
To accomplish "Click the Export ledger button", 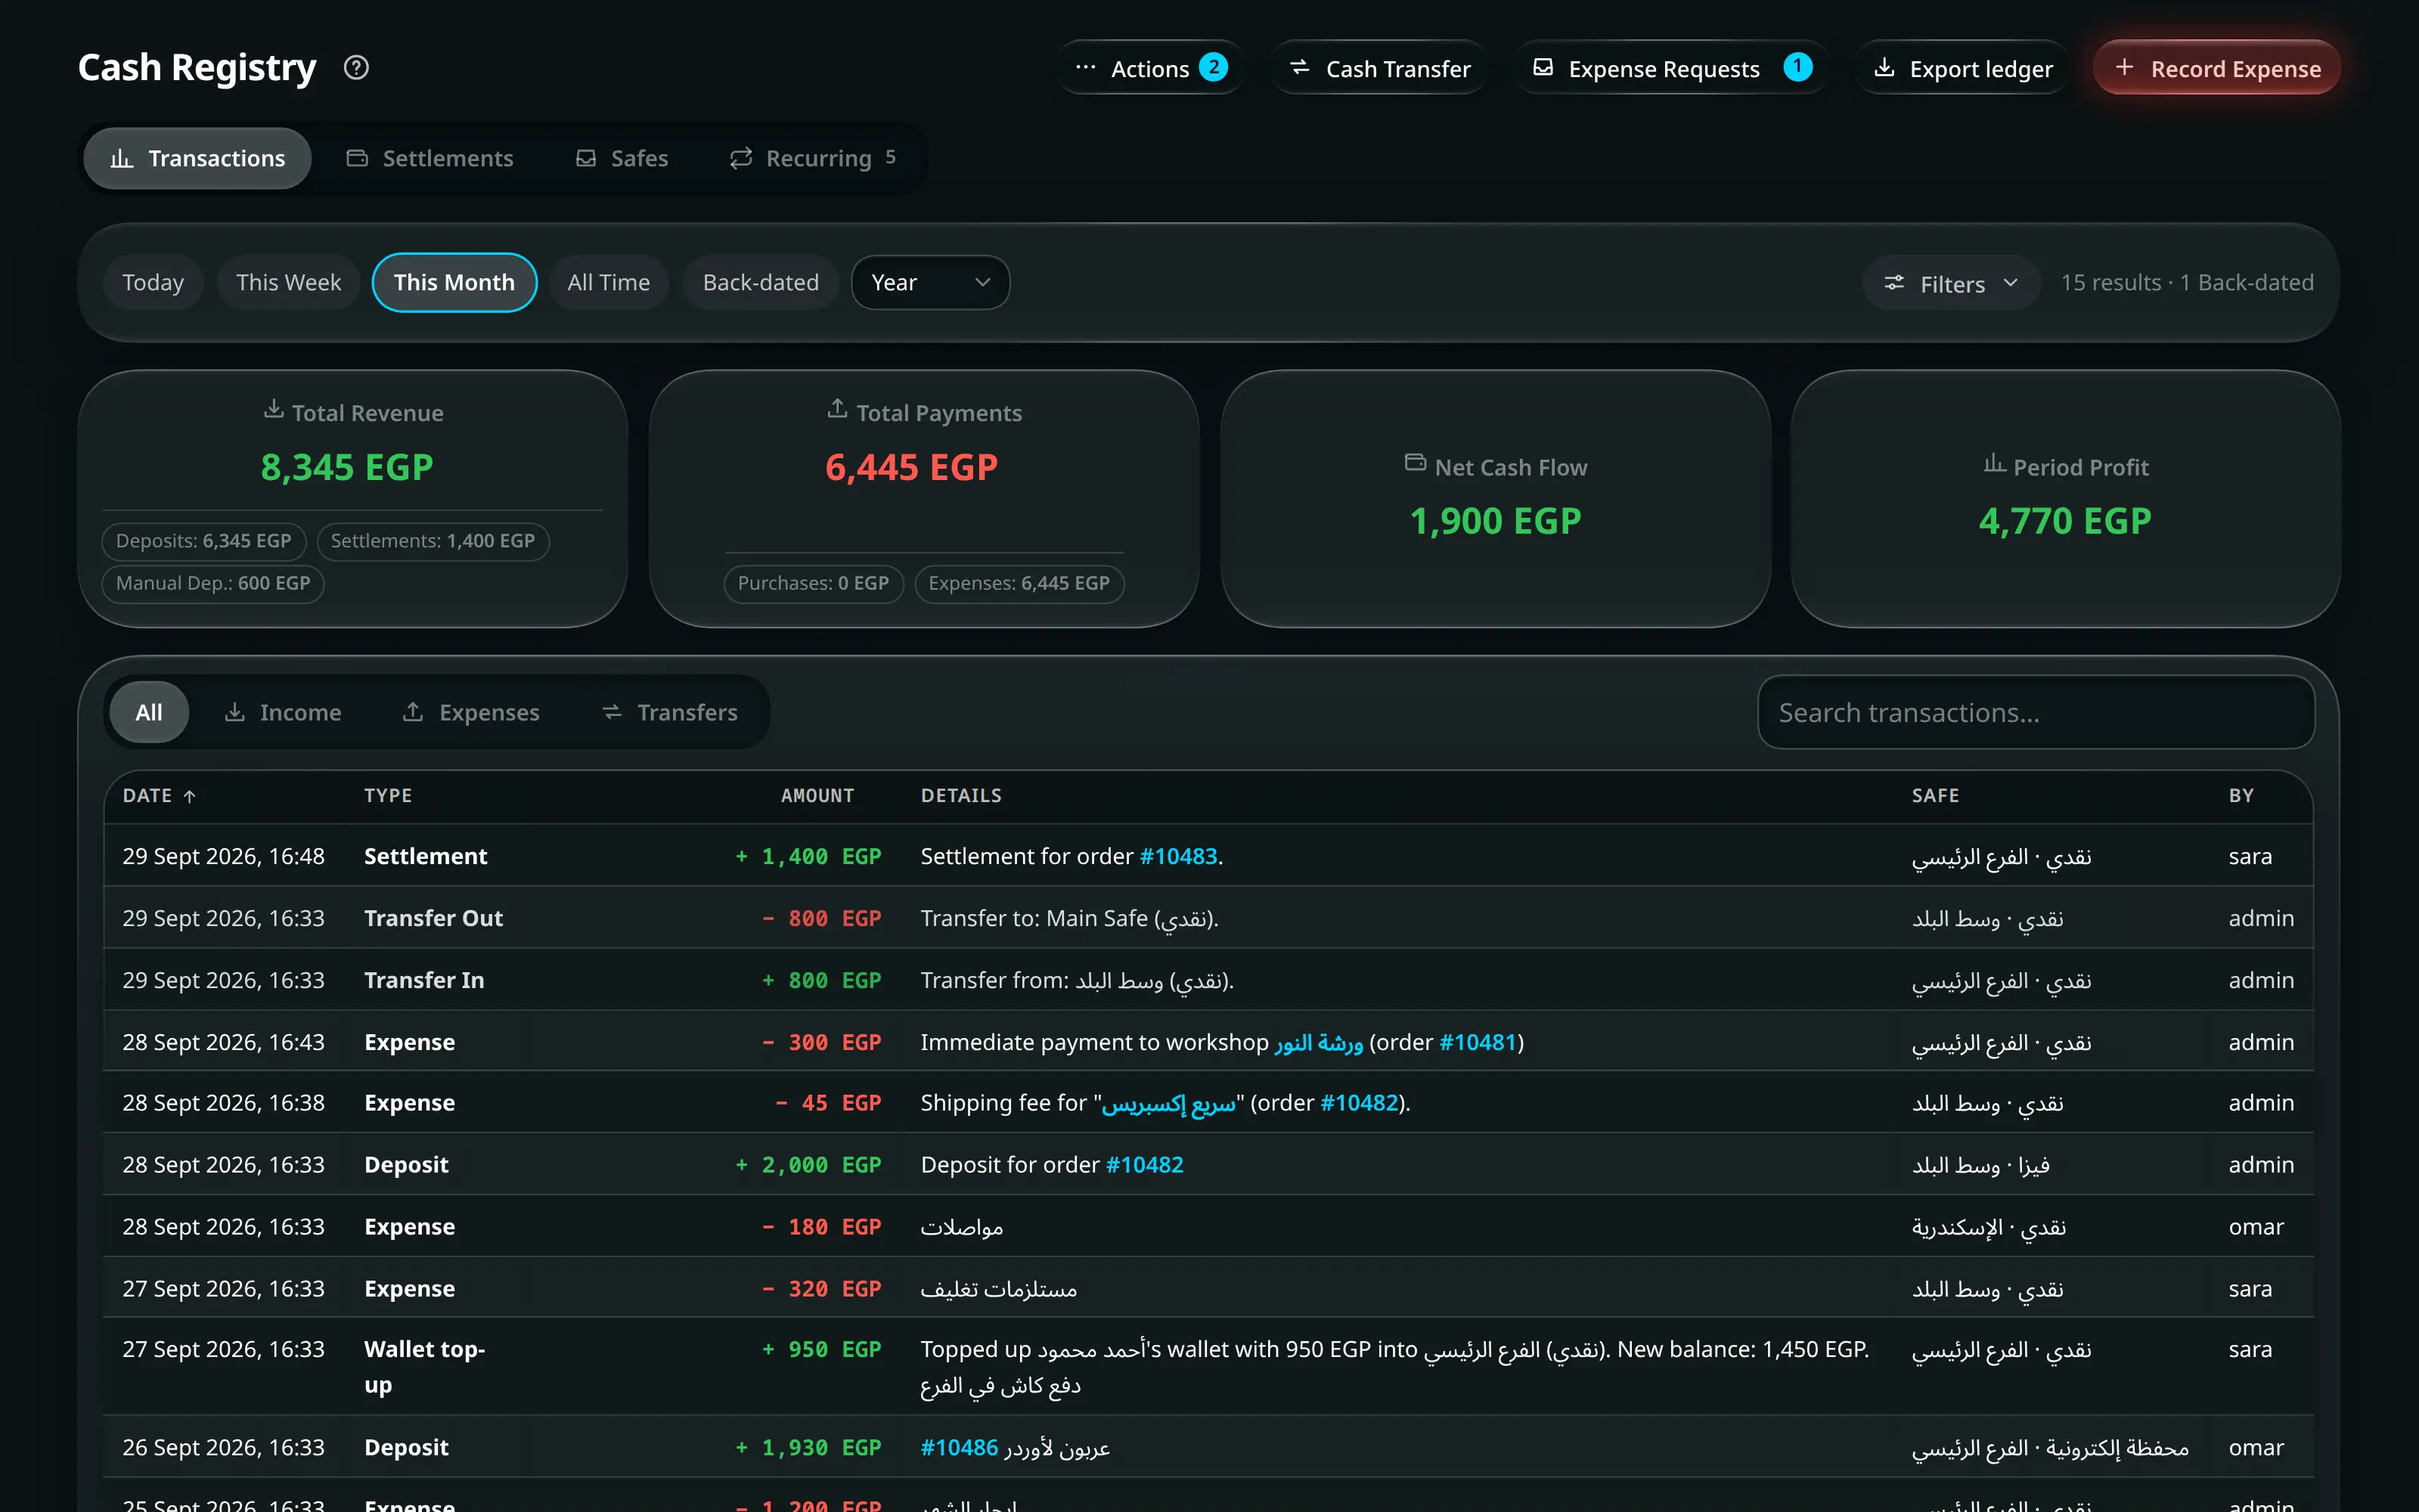I will (x=1962, y=68).
